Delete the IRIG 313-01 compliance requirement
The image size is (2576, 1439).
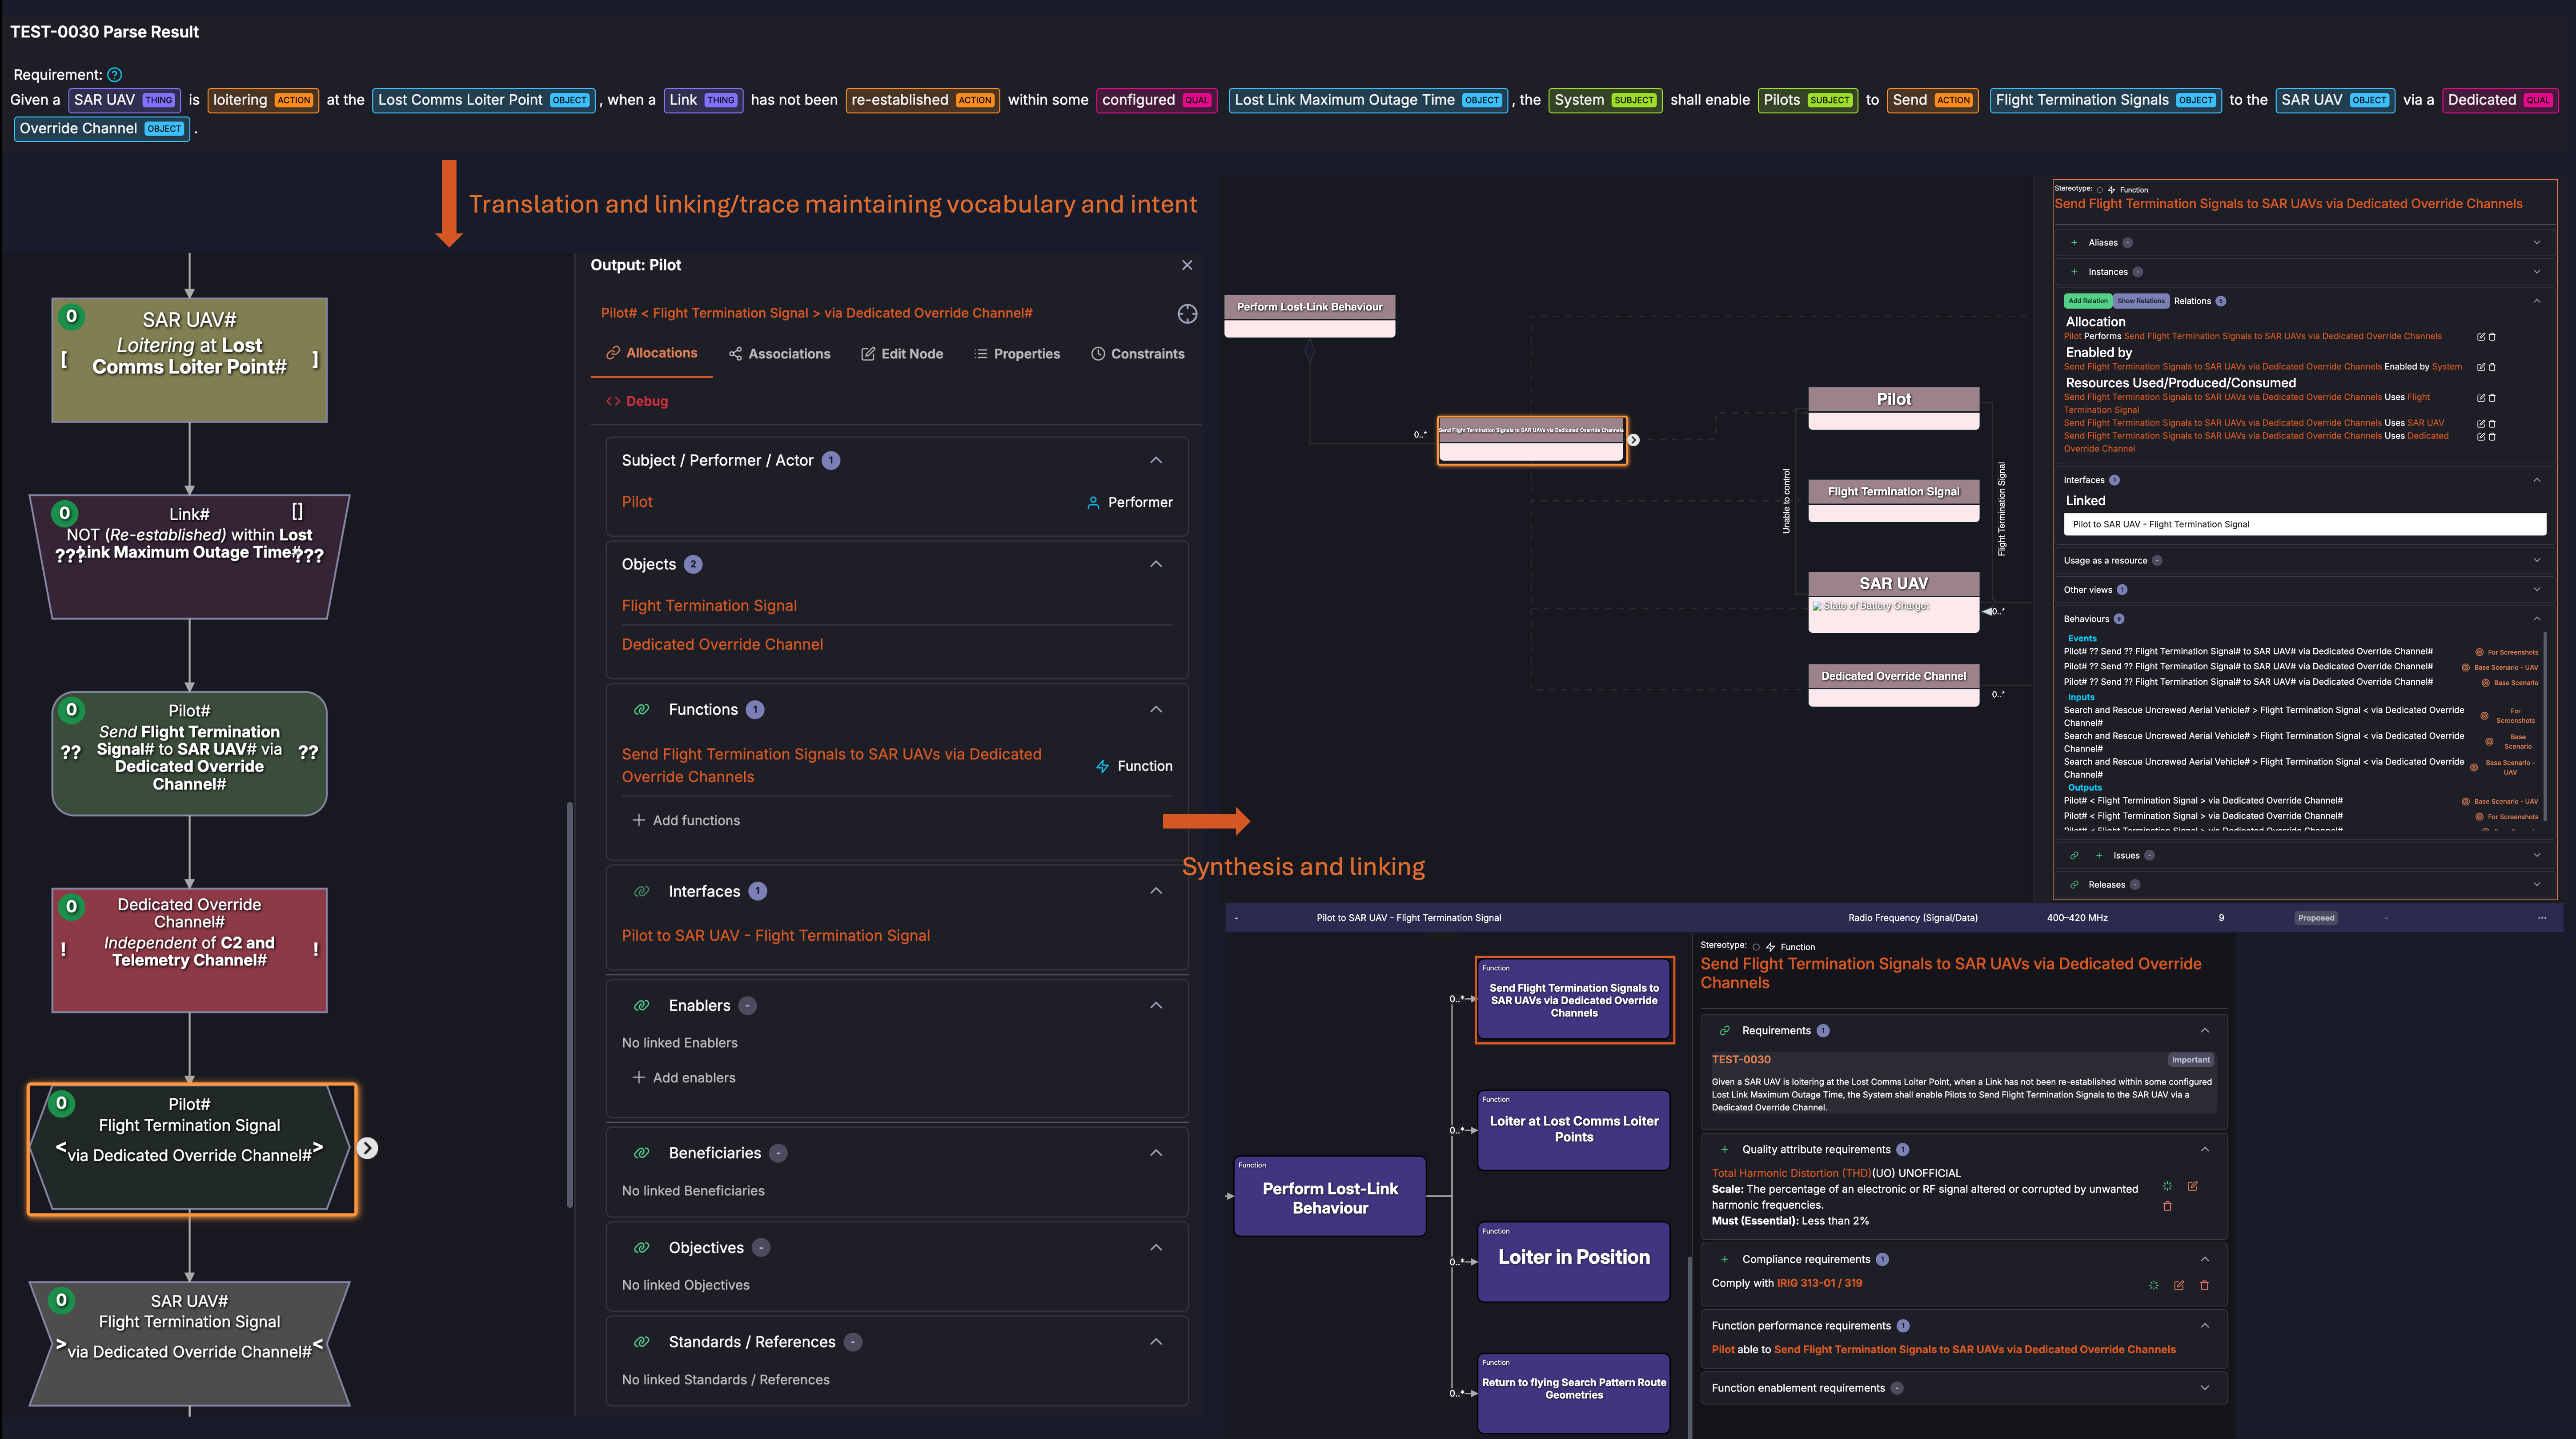point(2204,1286)
